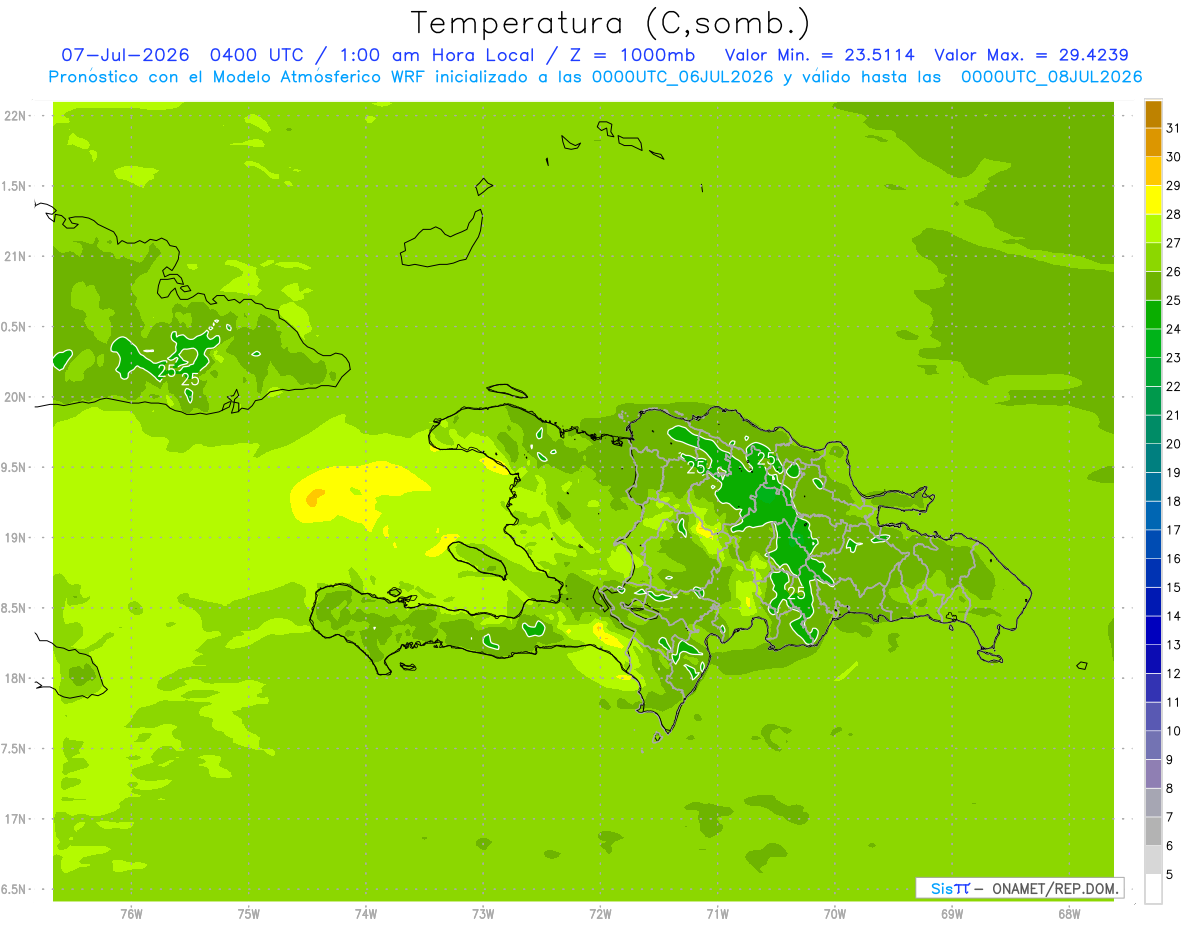Pick the gray legend band between 6 and 7
Image resolution: width=1200 pixels, height=927 pixels.
[x=1153, y=831]
